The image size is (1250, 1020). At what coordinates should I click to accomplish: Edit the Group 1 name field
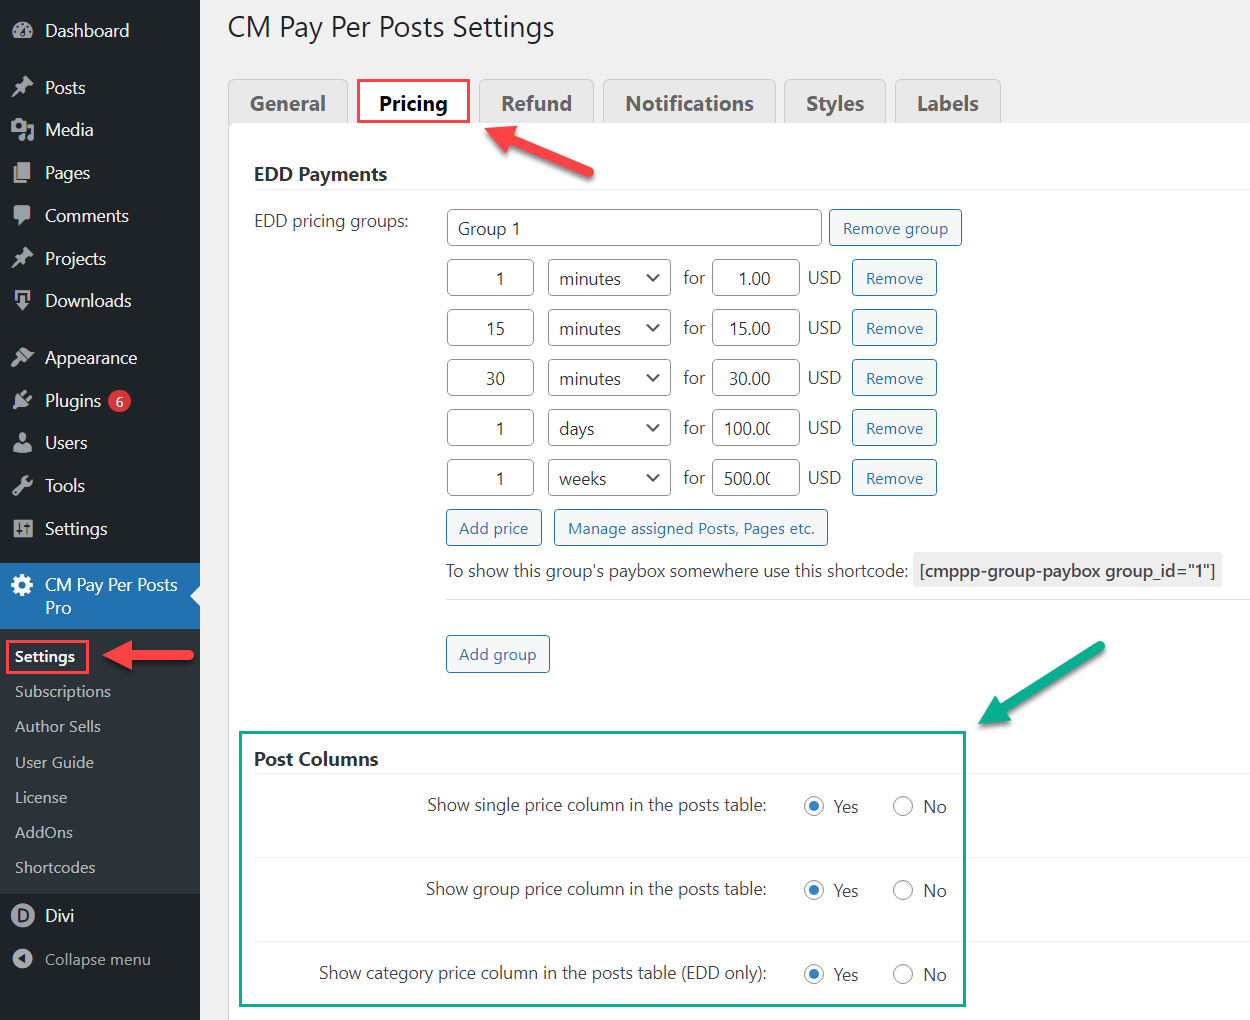[634, 228]
